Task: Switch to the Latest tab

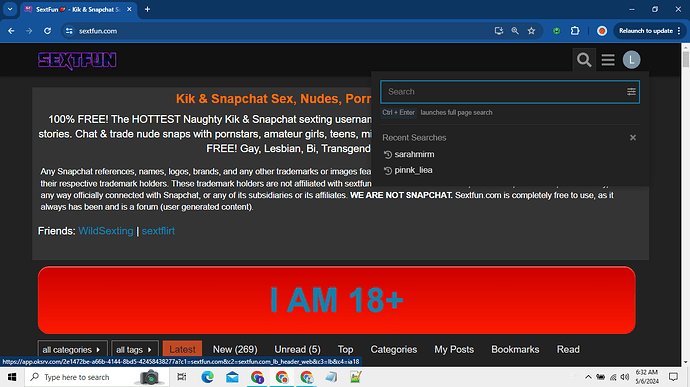Action: 182,350
